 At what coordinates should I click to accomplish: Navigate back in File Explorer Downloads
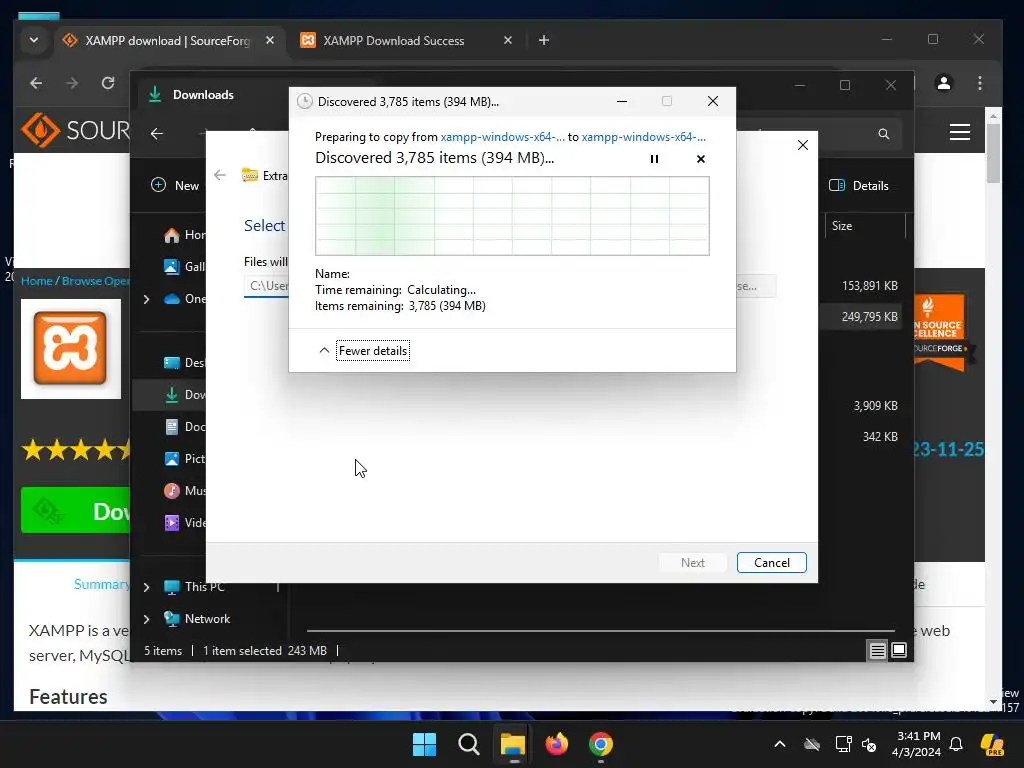coord(157,133)
